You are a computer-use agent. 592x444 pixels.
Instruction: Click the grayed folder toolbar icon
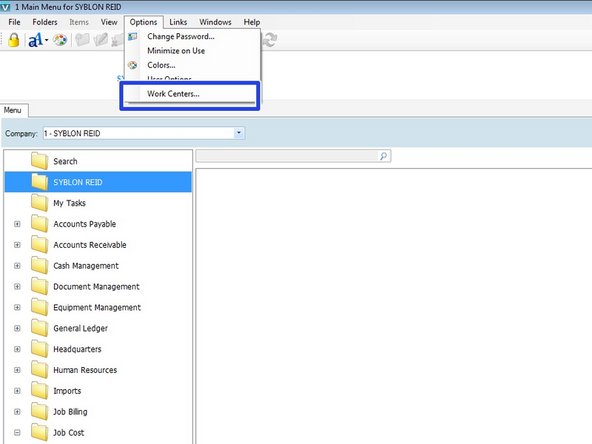click(82, 40)
